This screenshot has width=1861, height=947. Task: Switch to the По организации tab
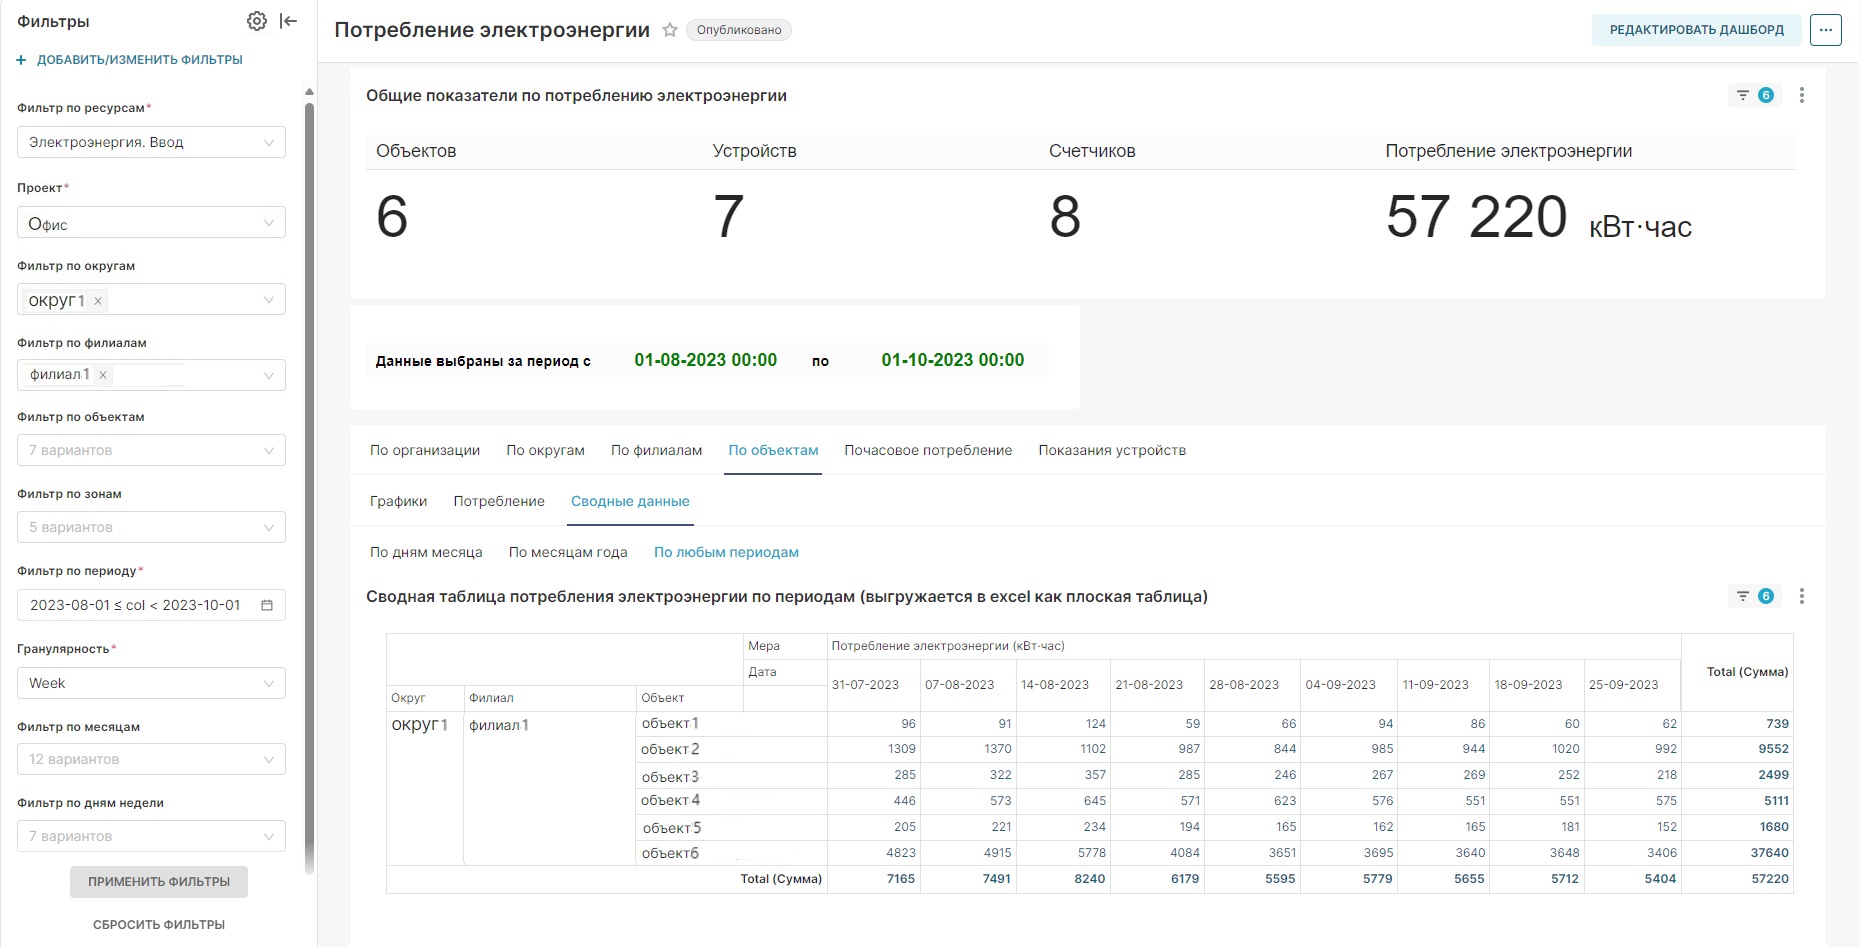coord(425,450)
